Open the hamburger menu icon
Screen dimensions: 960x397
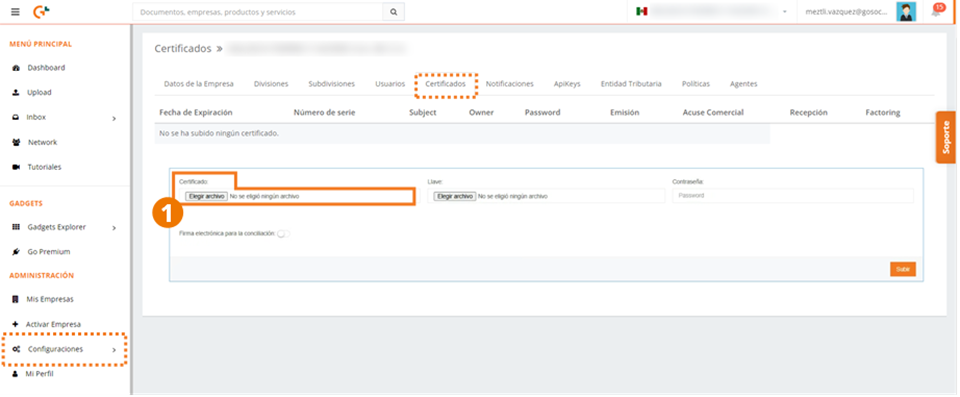(x=15, y=12)
